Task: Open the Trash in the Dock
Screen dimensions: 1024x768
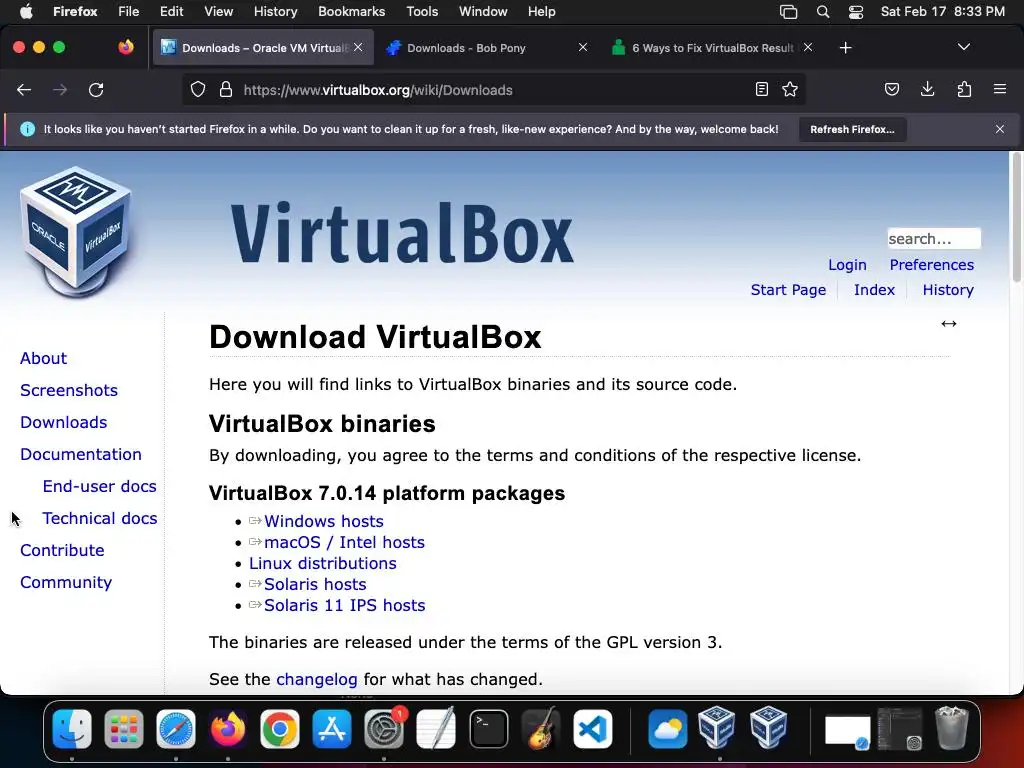Action: (952, 728)
